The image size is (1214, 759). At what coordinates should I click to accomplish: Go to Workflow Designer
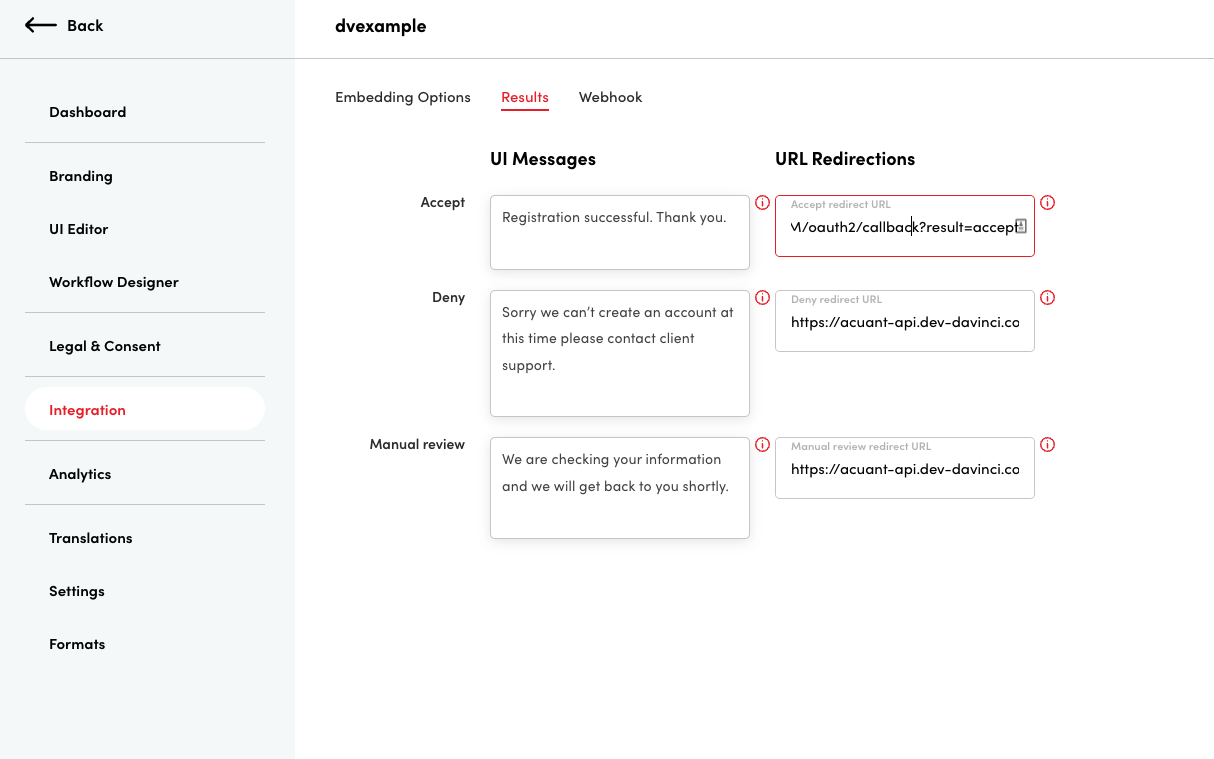tap(114, 282)
